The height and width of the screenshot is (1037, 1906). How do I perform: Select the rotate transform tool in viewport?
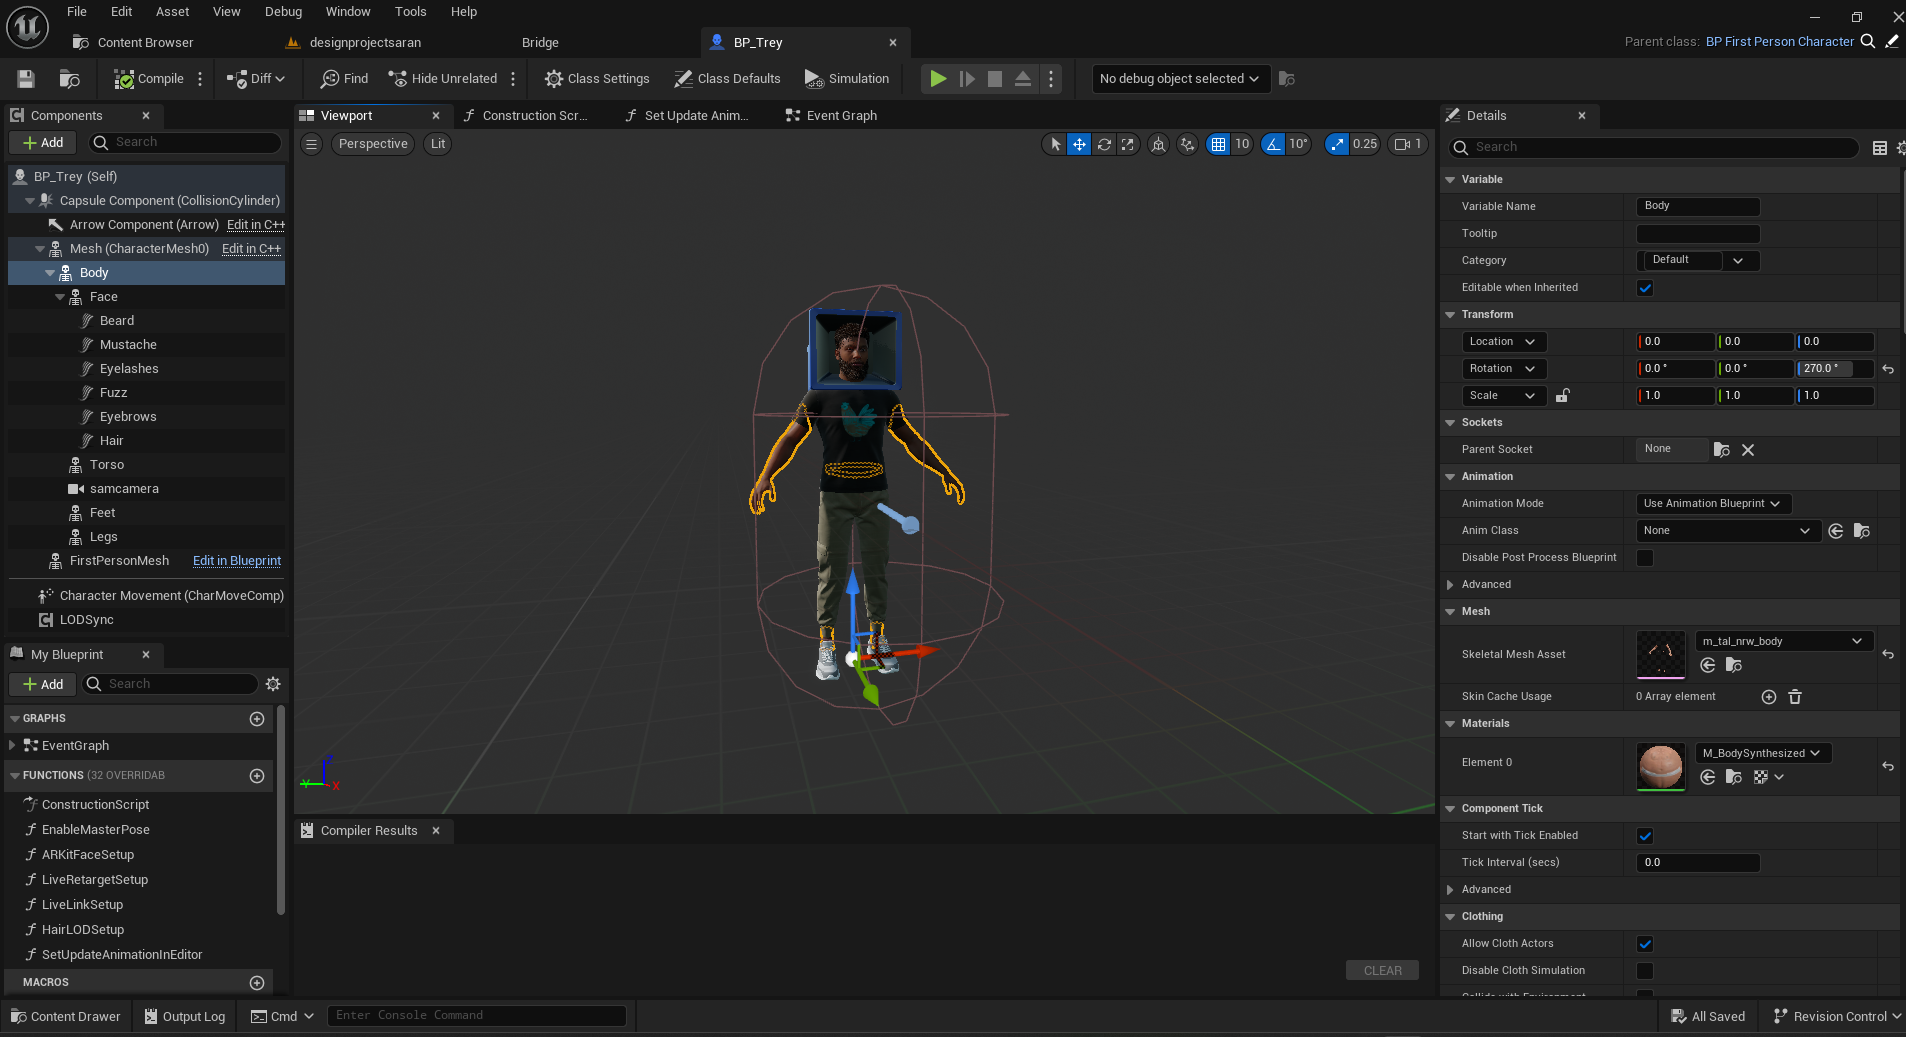pyautogui.click(x=1104, y=144)
